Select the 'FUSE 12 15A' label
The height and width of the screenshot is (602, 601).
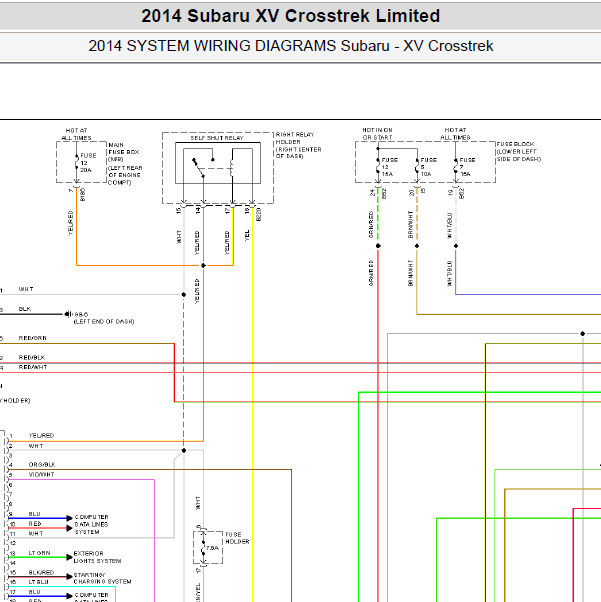pyautogui.click(x=389, y=167)
